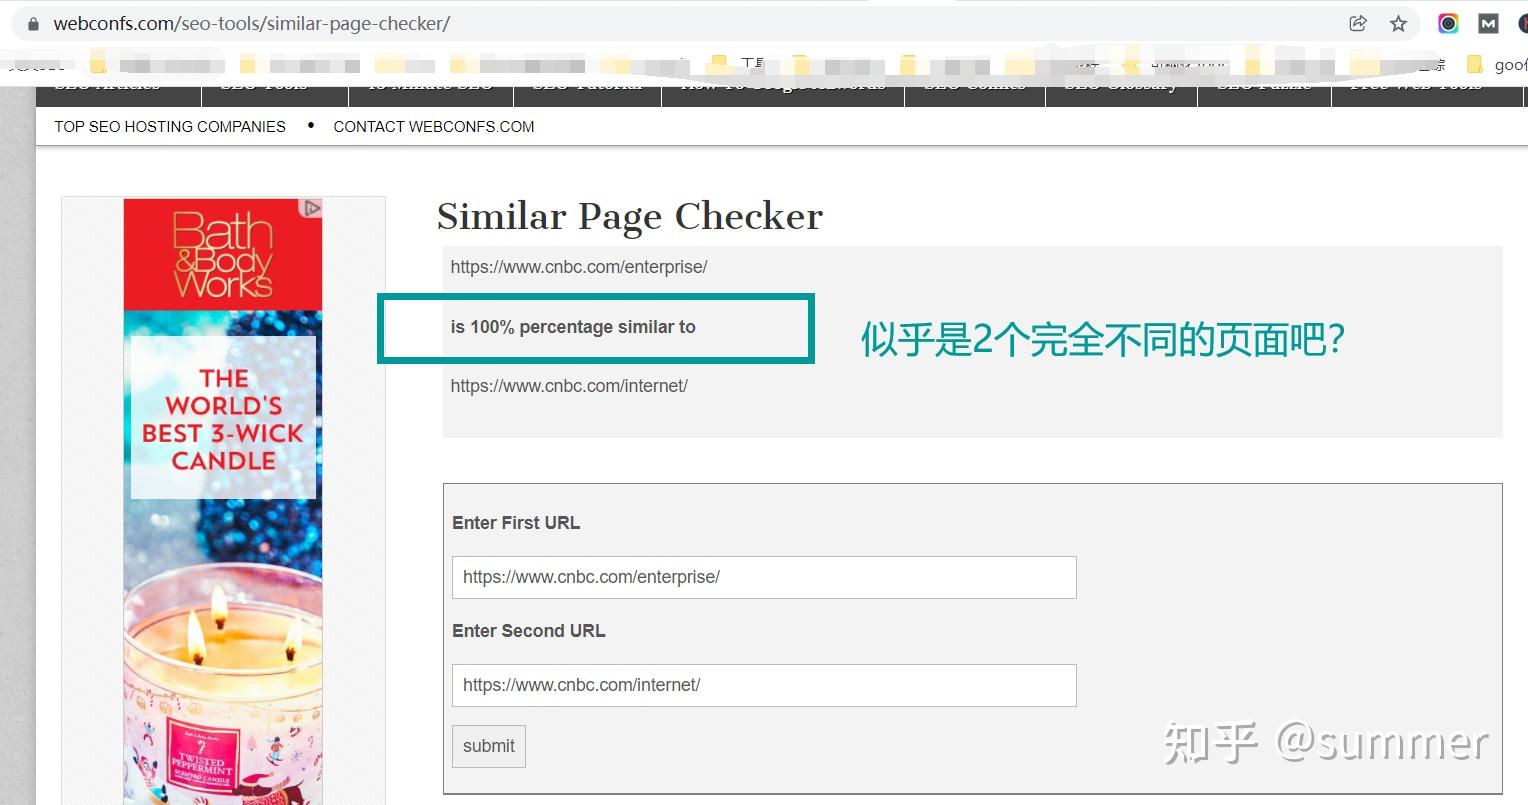Click the 'is 100% percentage similar to' text
Screen dimensions: 1528x805
(573, 327)
